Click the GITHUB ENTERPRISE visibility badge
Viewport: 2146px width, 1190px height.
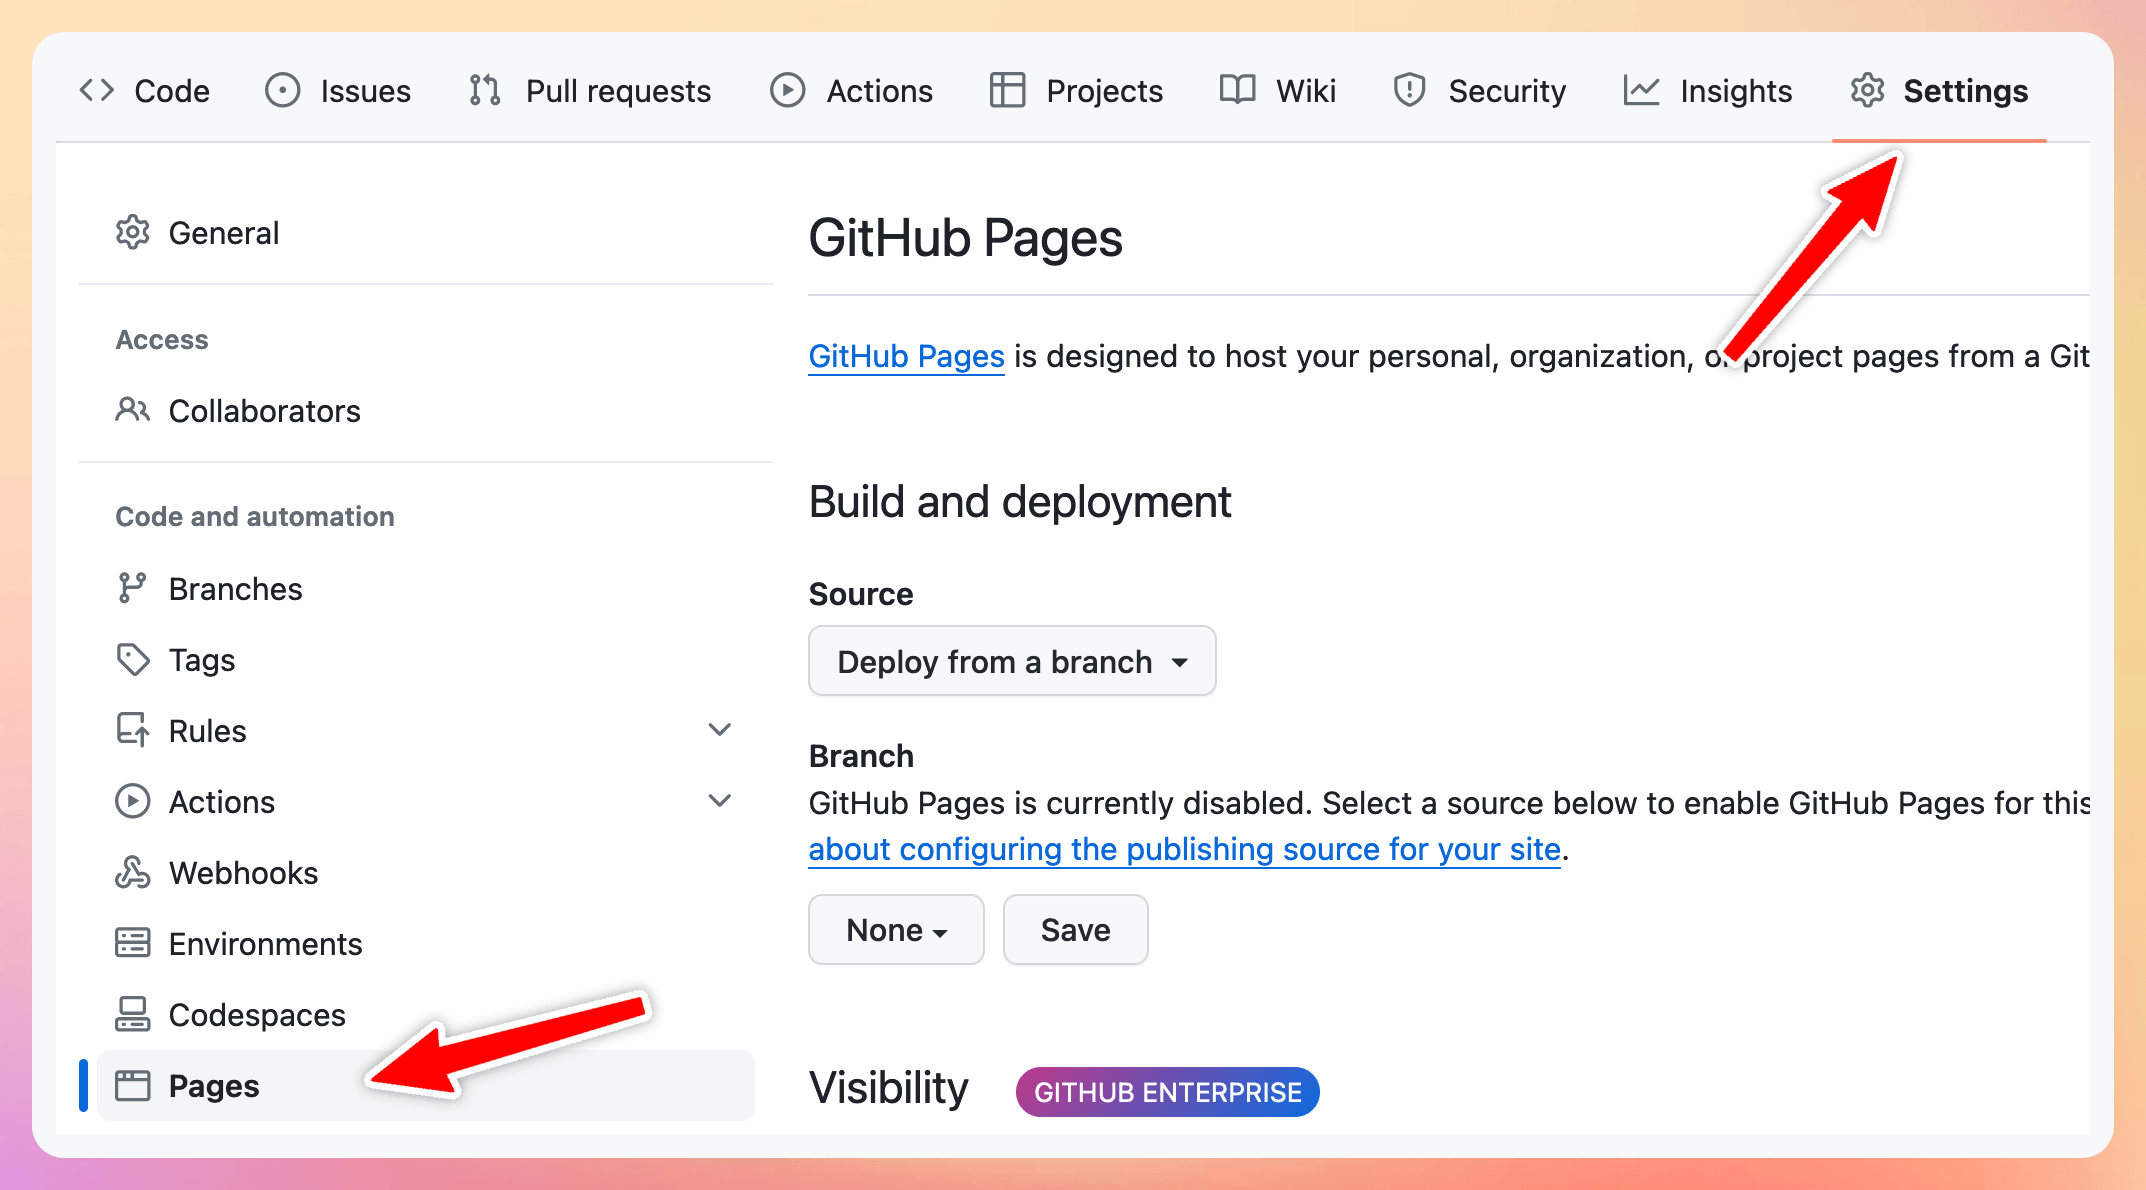[x=1166, y=1091]
